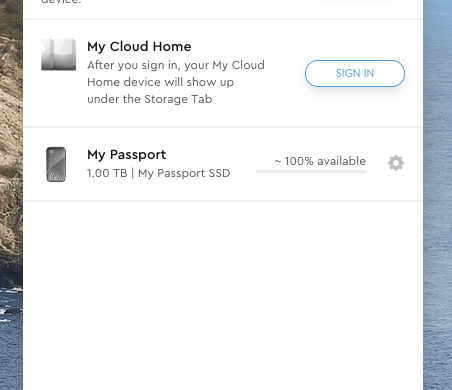Click the divider line below My Passport row

223,201
